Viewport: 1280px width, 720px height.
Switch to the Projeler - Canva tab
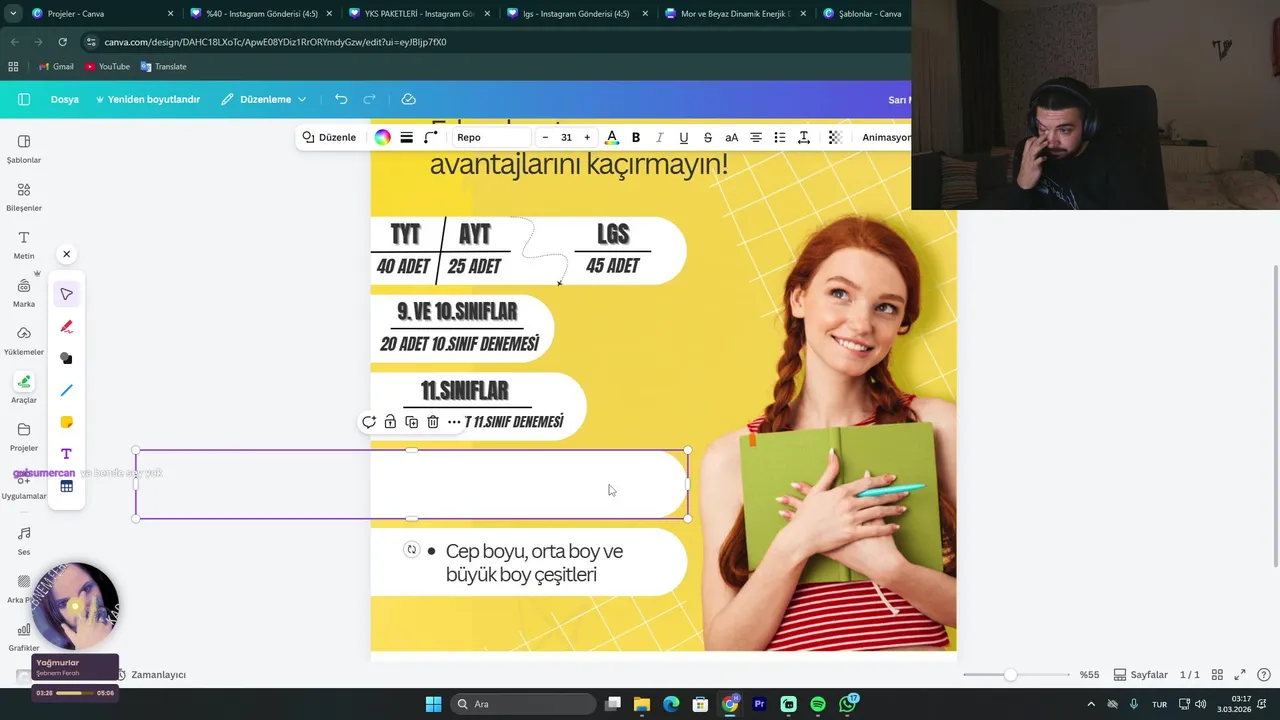pos(100,14)
